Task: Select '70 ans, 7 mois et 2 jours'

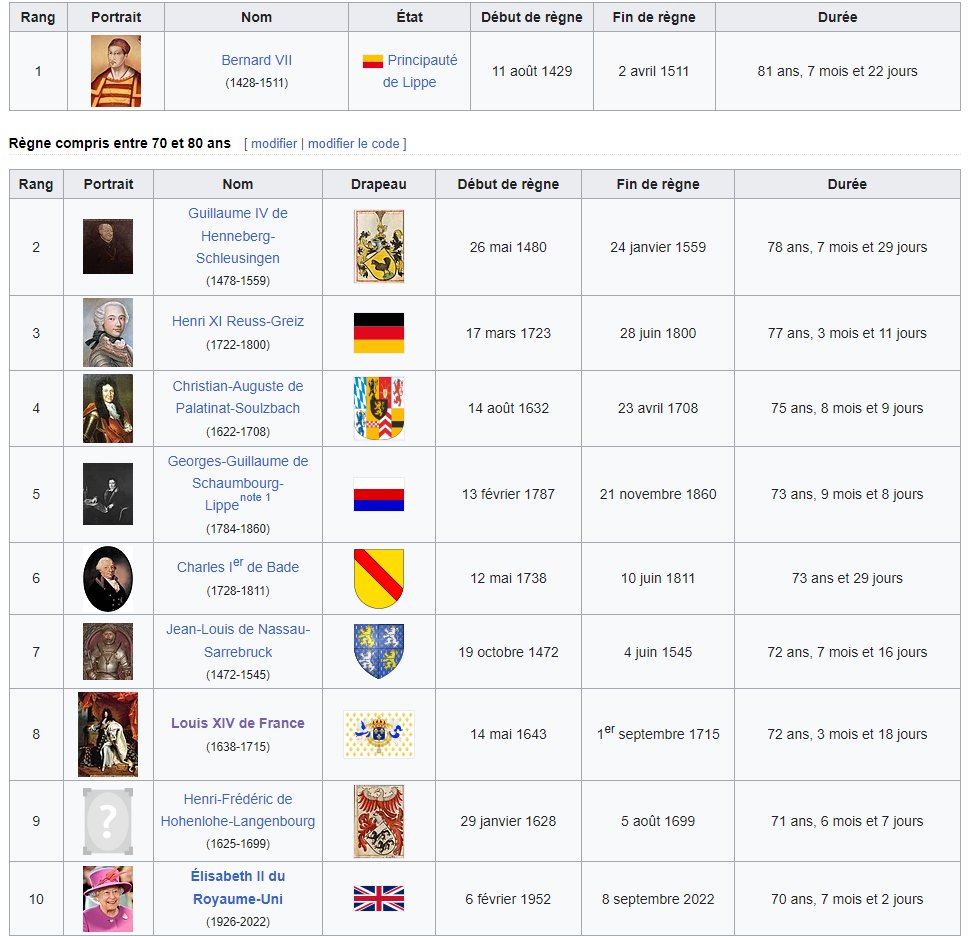Action: (x=847, y=899)
